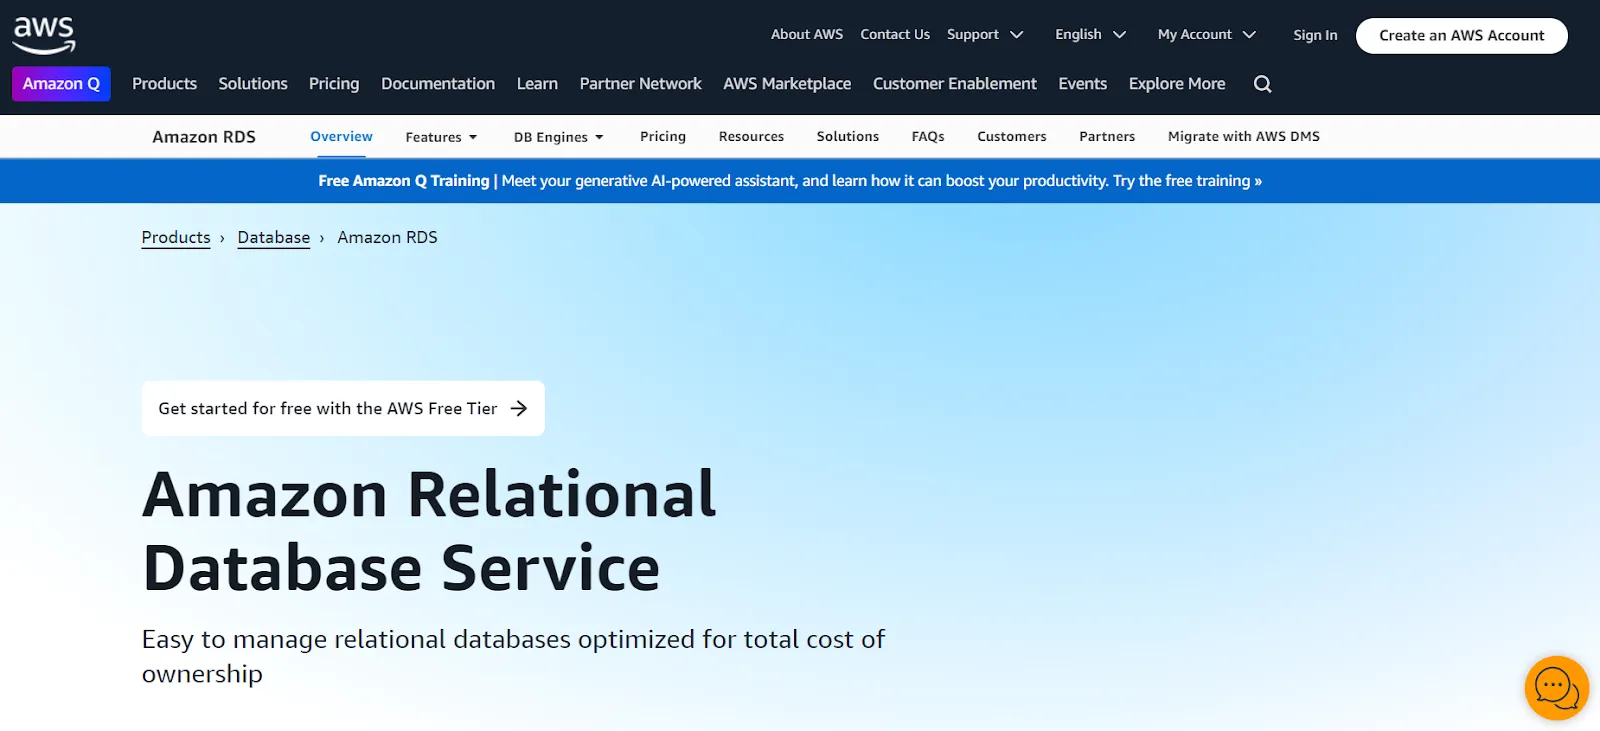This screenshot has height=731, width=1600.
Task: Click the Easy to manage relational databases tagline
Action: (513, 656)
